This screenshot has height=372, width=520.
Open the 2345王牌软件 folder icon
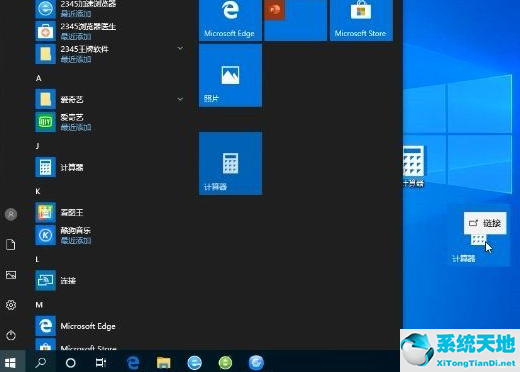45,54
